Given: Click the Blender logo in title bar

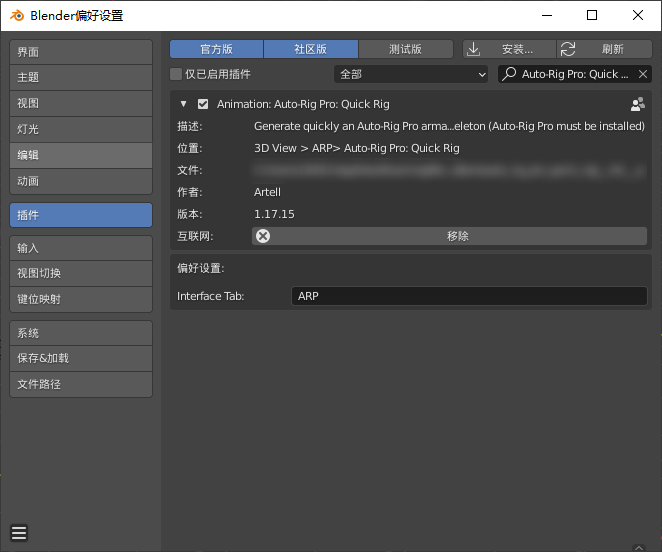Looking at the screenshot, I should pos(17,16).
